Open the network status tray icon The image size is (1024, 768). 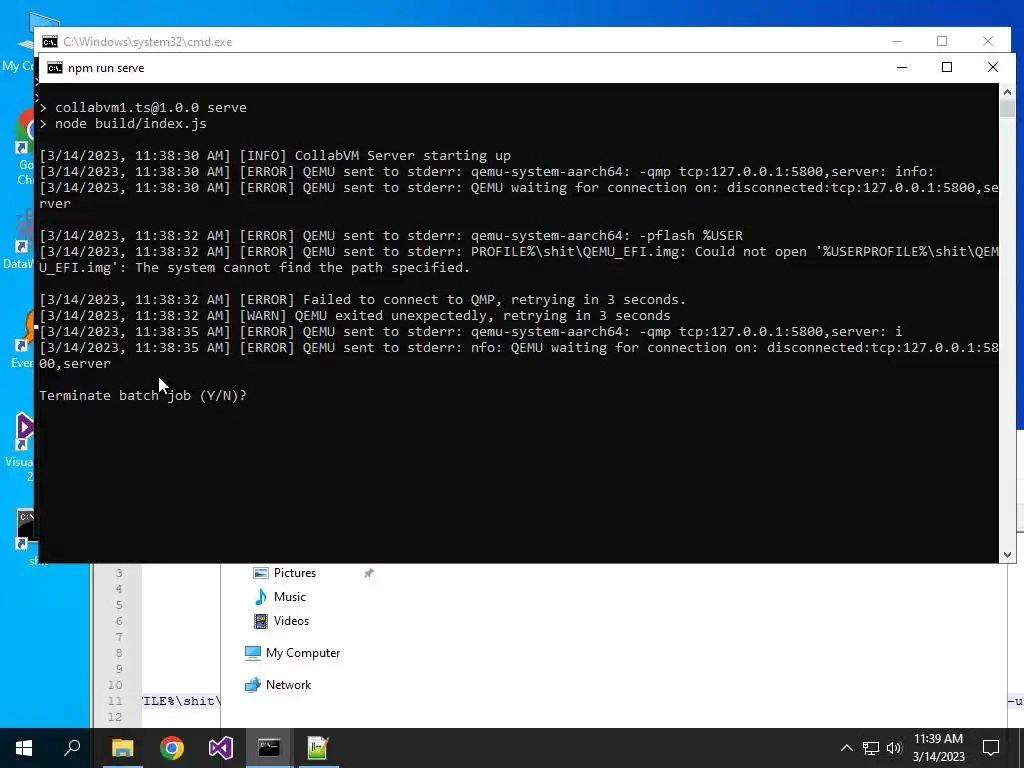point(871,748)
